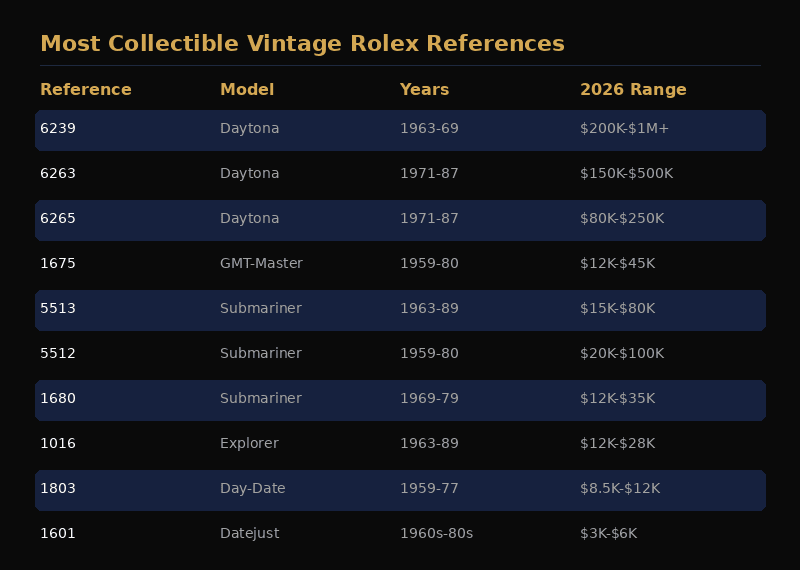Viewport: 800px width, 570px height.
Task: Click years 1963-89 in the 1016 row
Action: click(429, 443)
